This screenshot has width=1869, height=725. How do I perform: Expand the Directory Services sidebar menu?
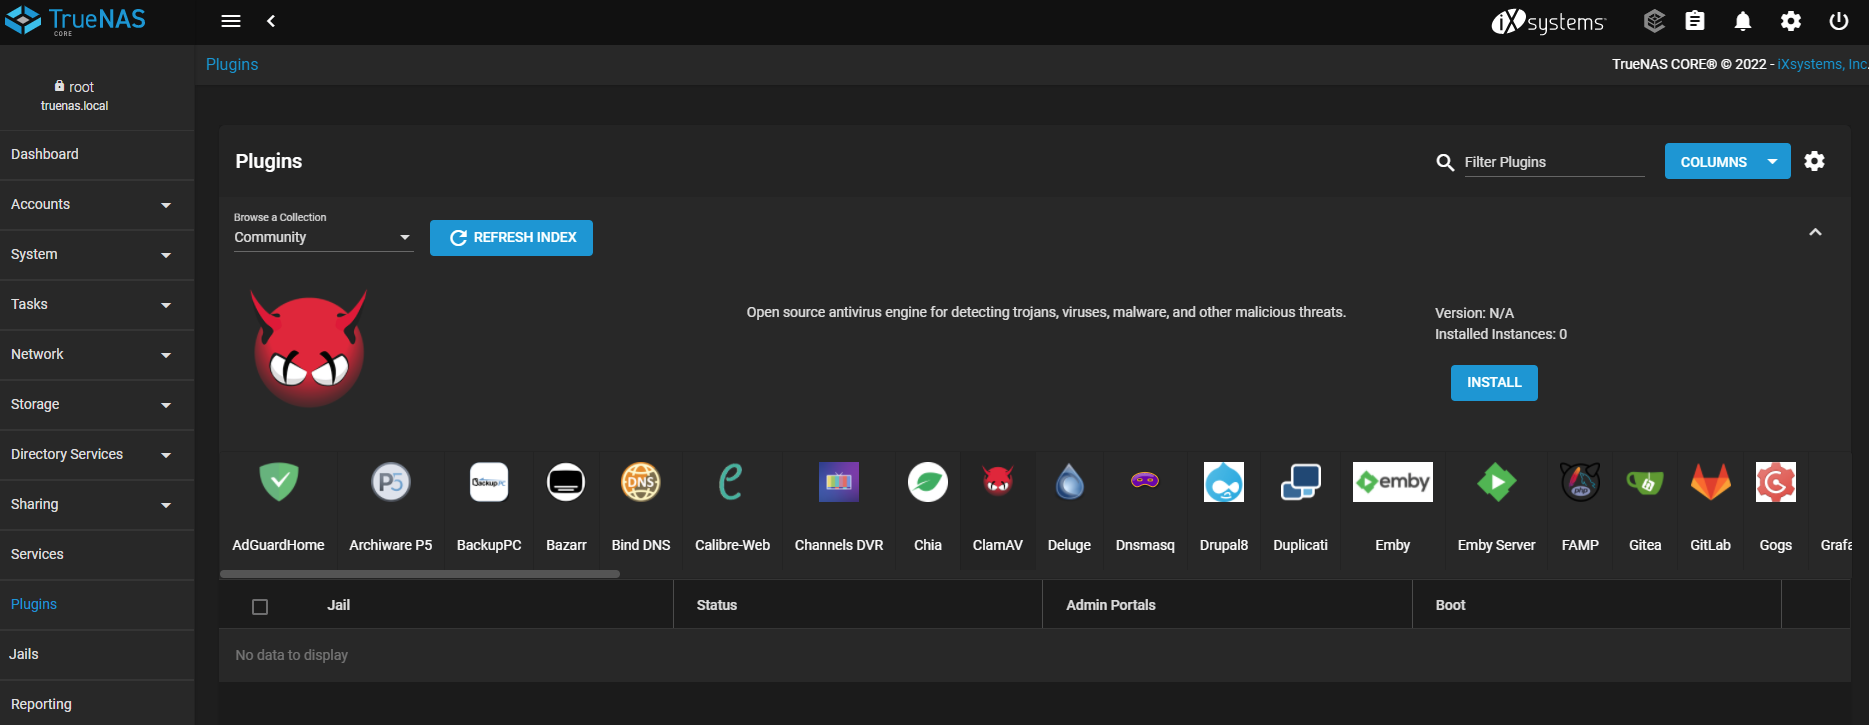97,455
